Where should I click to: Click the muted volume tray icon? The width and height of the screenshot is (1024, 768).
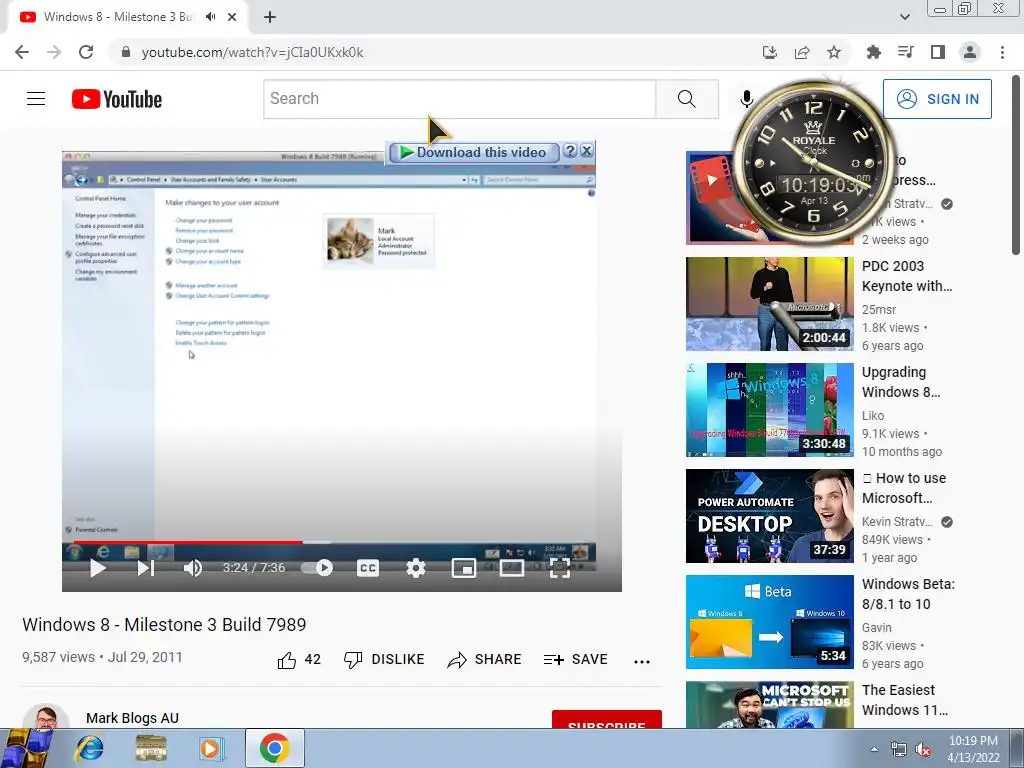[x=923, y=750]
